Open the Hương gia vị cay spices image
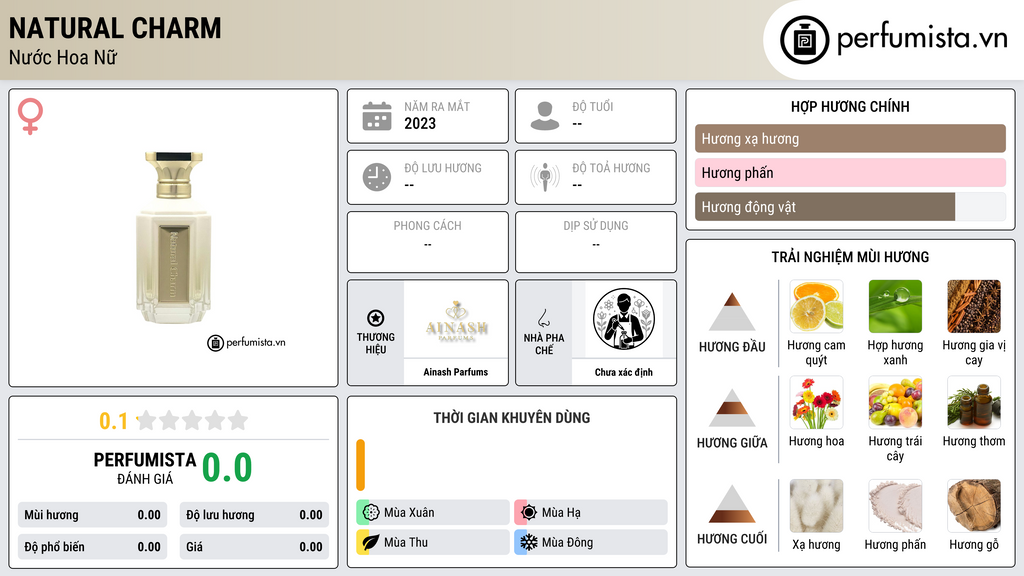 (974, 307)
